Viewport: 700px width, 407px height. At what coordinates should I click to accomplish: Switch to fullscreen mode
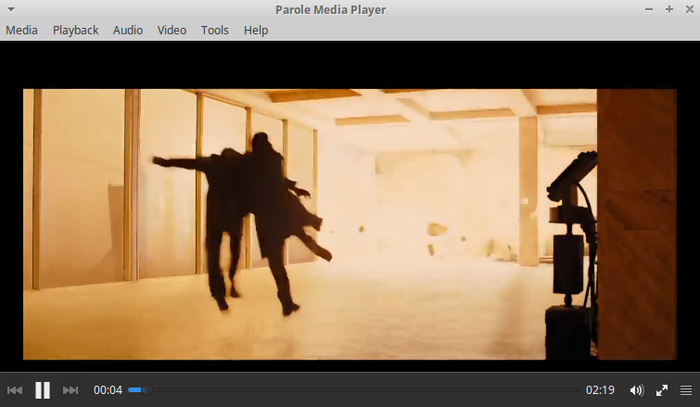click(662, 390)
